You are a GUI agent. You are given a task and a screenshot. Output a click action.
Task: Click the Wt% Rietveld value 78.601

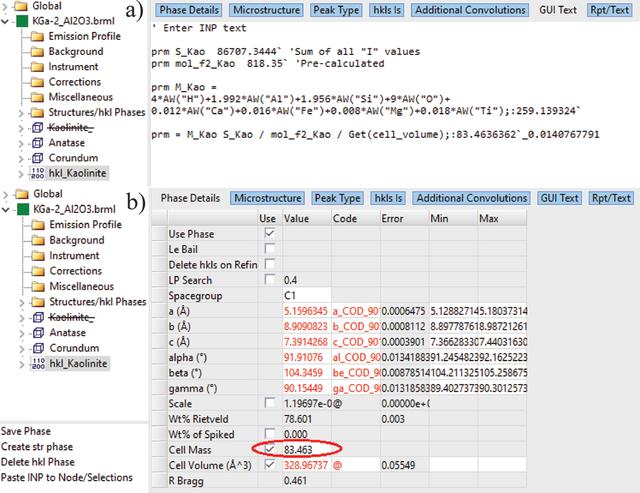298,419
